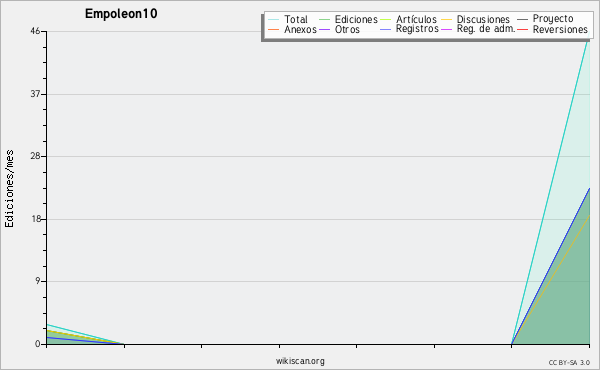Click the y-axis value 9
The height and width of the screenshot is (370, 600).
38,281
